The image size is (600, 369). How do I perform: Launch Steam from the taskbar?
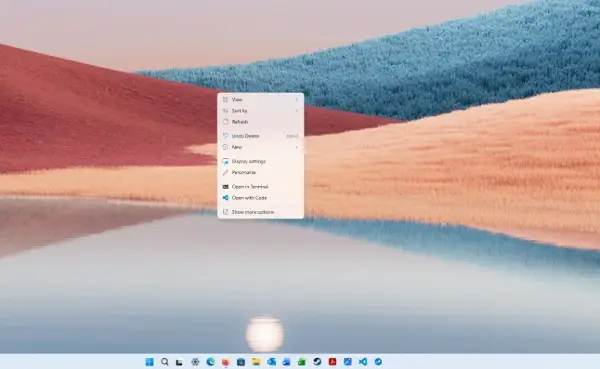point(317,362)
